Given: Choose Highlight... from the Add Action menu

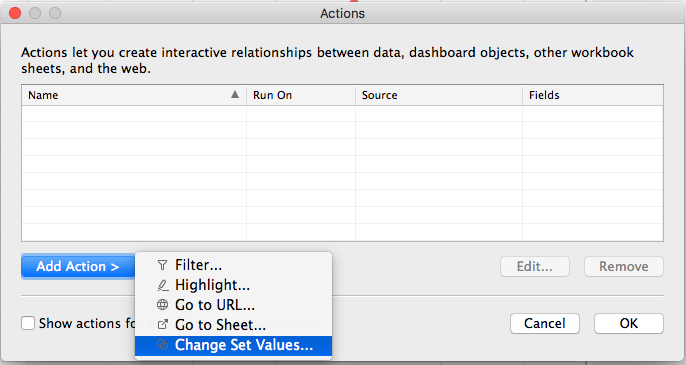Looking at the screenshot, I should click(x=233, y=285).
